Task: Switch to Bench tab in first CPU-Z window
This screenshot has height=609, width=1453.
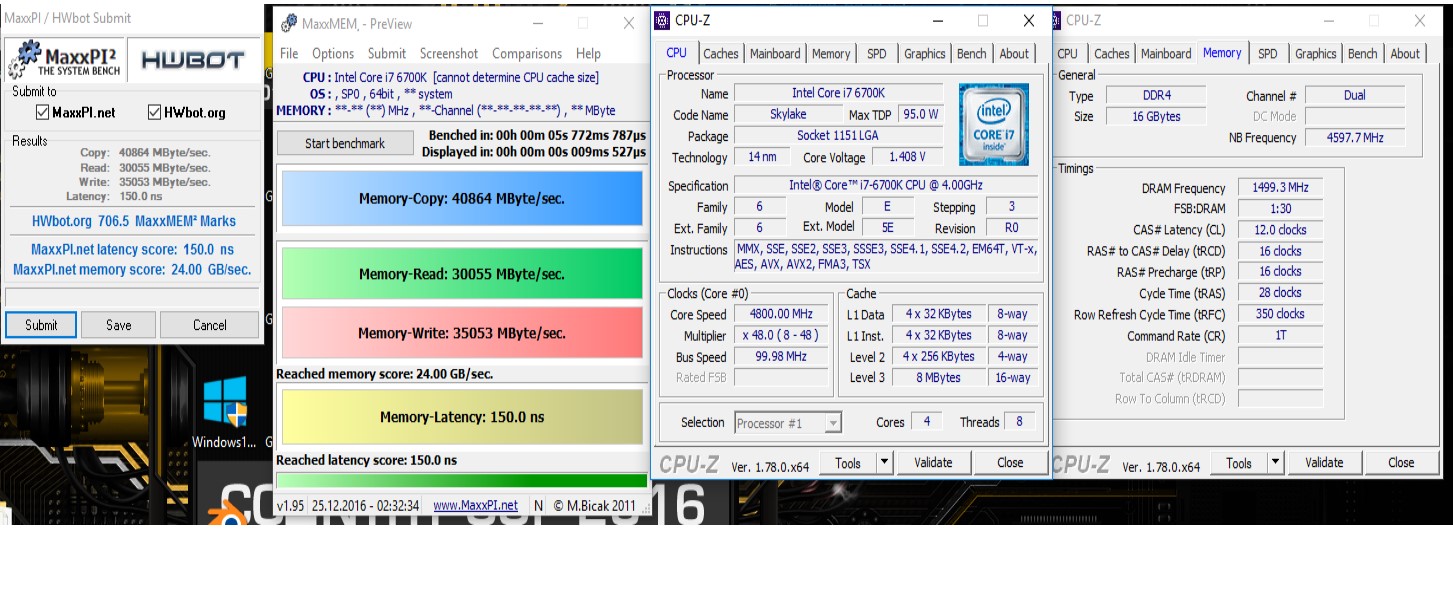Action: tap(972, 54)
